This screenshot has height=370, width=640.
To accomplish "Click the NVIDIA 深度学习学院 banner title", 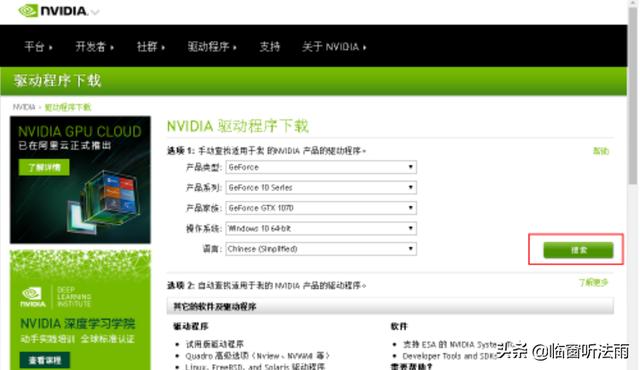I will coord(78,324).
